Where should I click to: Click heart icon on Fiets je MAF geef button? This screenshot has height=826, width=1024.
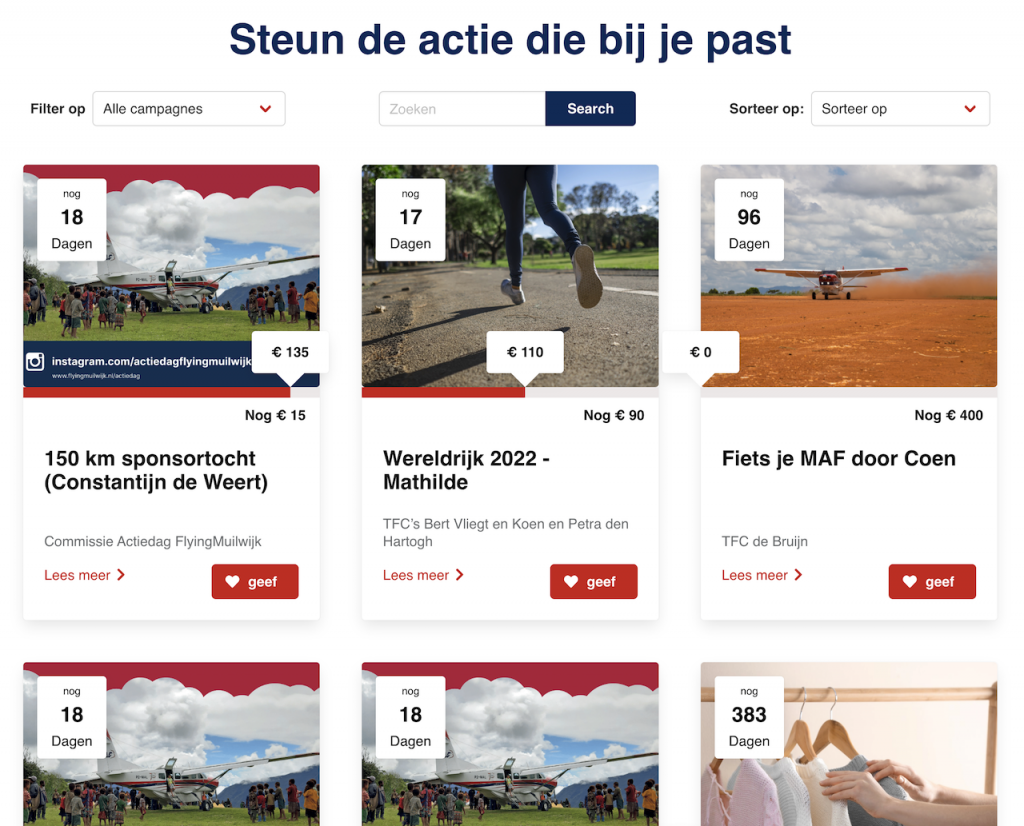pos(910,582)
